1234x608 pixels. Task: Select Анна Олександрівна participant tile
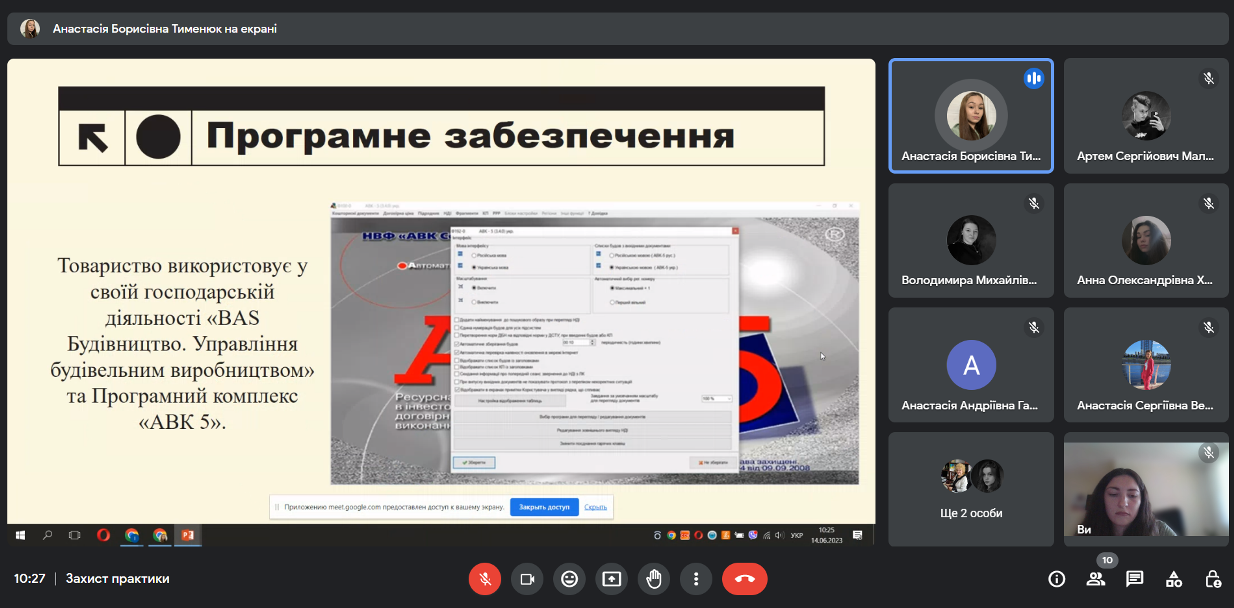tap(1146, 241)
